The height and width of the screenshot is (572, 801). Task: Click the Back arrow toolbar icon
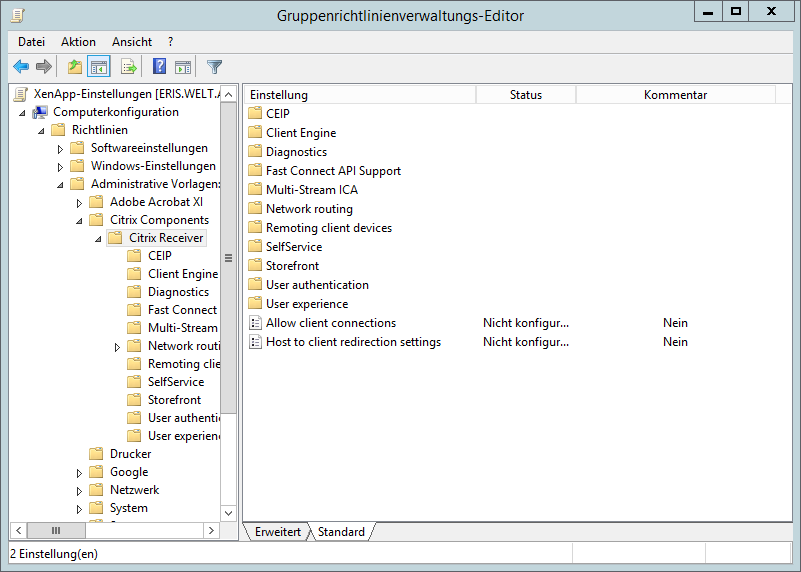coord(21,66)
